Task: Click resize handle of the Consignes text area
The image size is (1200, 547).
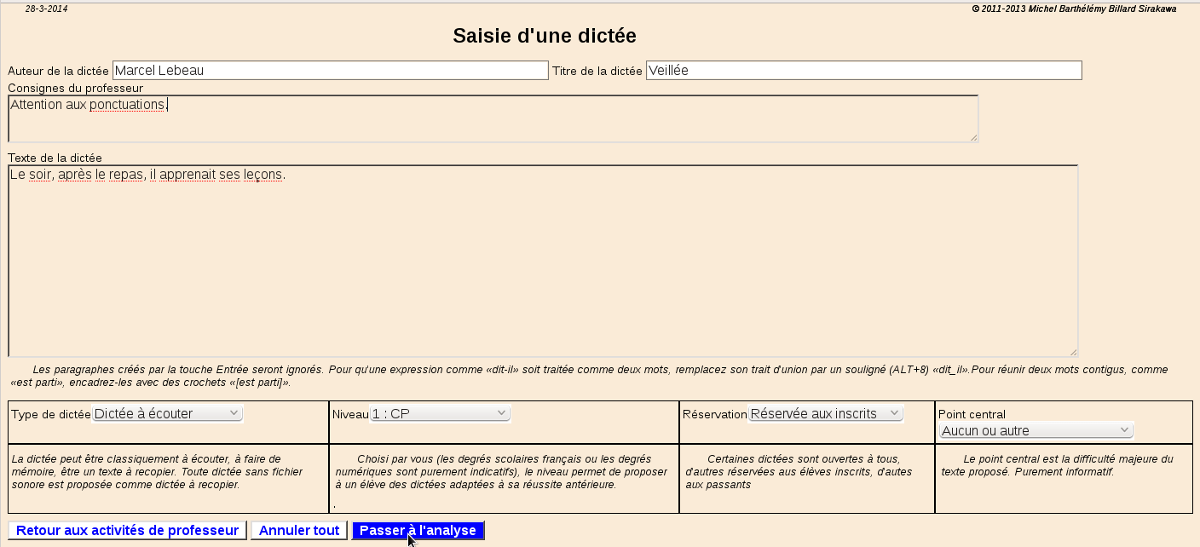Action: point(973,136)
